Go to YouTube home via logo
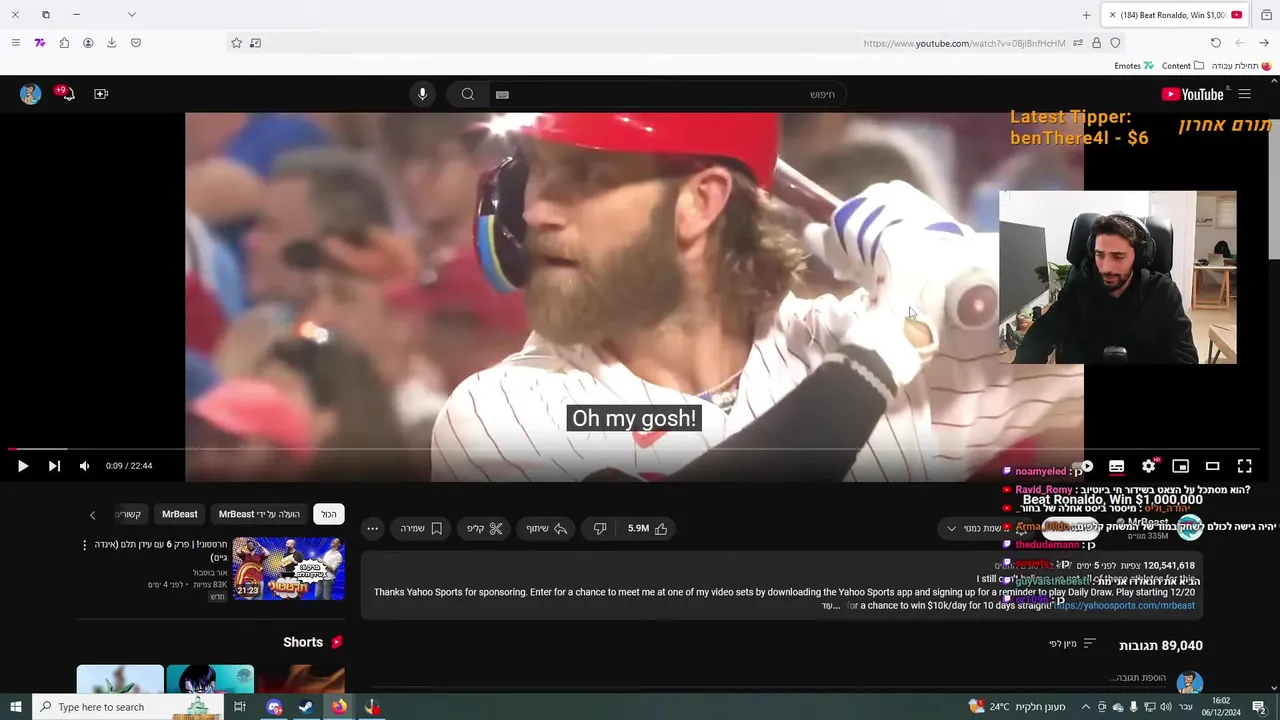Screen dimensions: 1280x720 tap(1192, 94)
